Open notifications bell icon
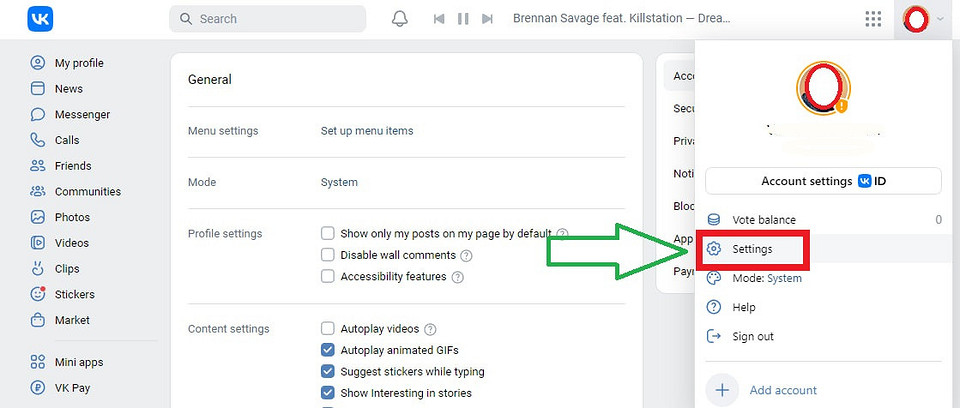This screenshot has width=960, height=408. pos(400,19)
